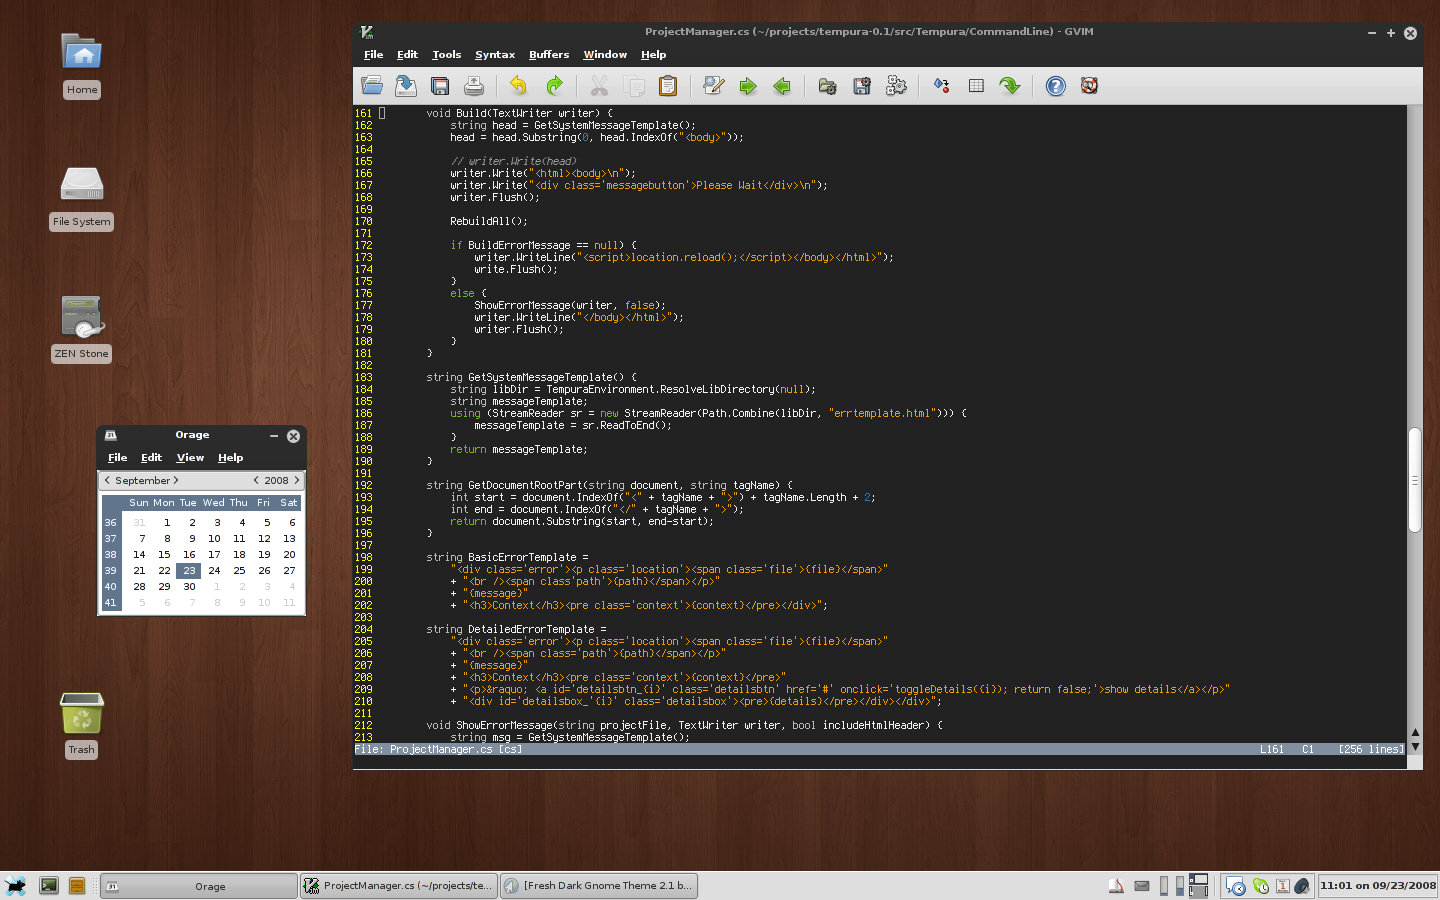Select September 15 in Orage calendar

click(164, 555)
